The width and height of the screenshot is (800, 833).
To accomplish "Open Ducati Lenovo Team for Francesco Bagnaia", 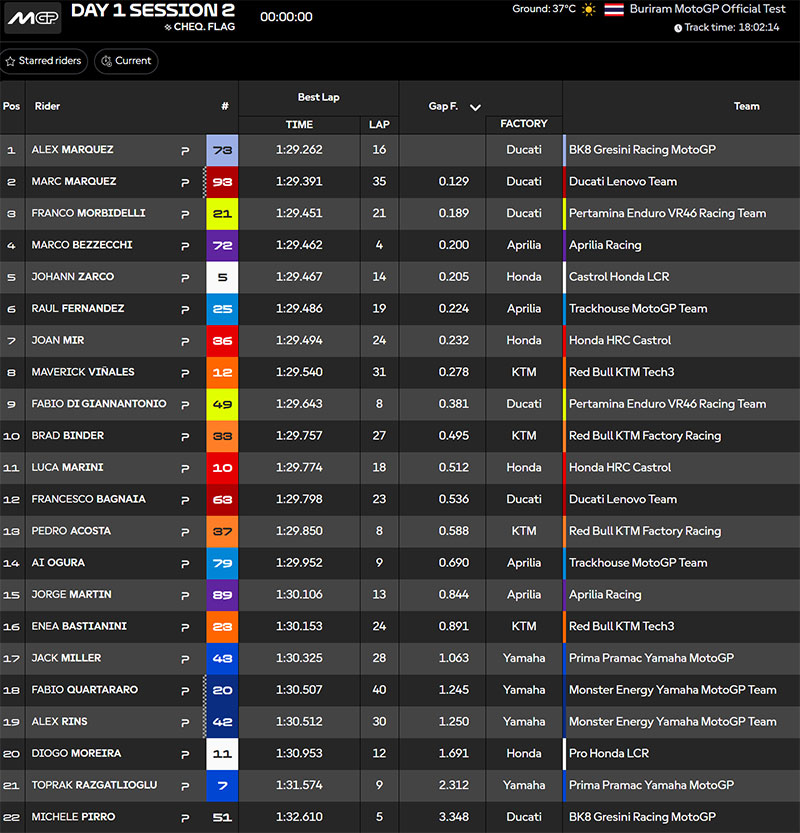I will click(622, 499).
